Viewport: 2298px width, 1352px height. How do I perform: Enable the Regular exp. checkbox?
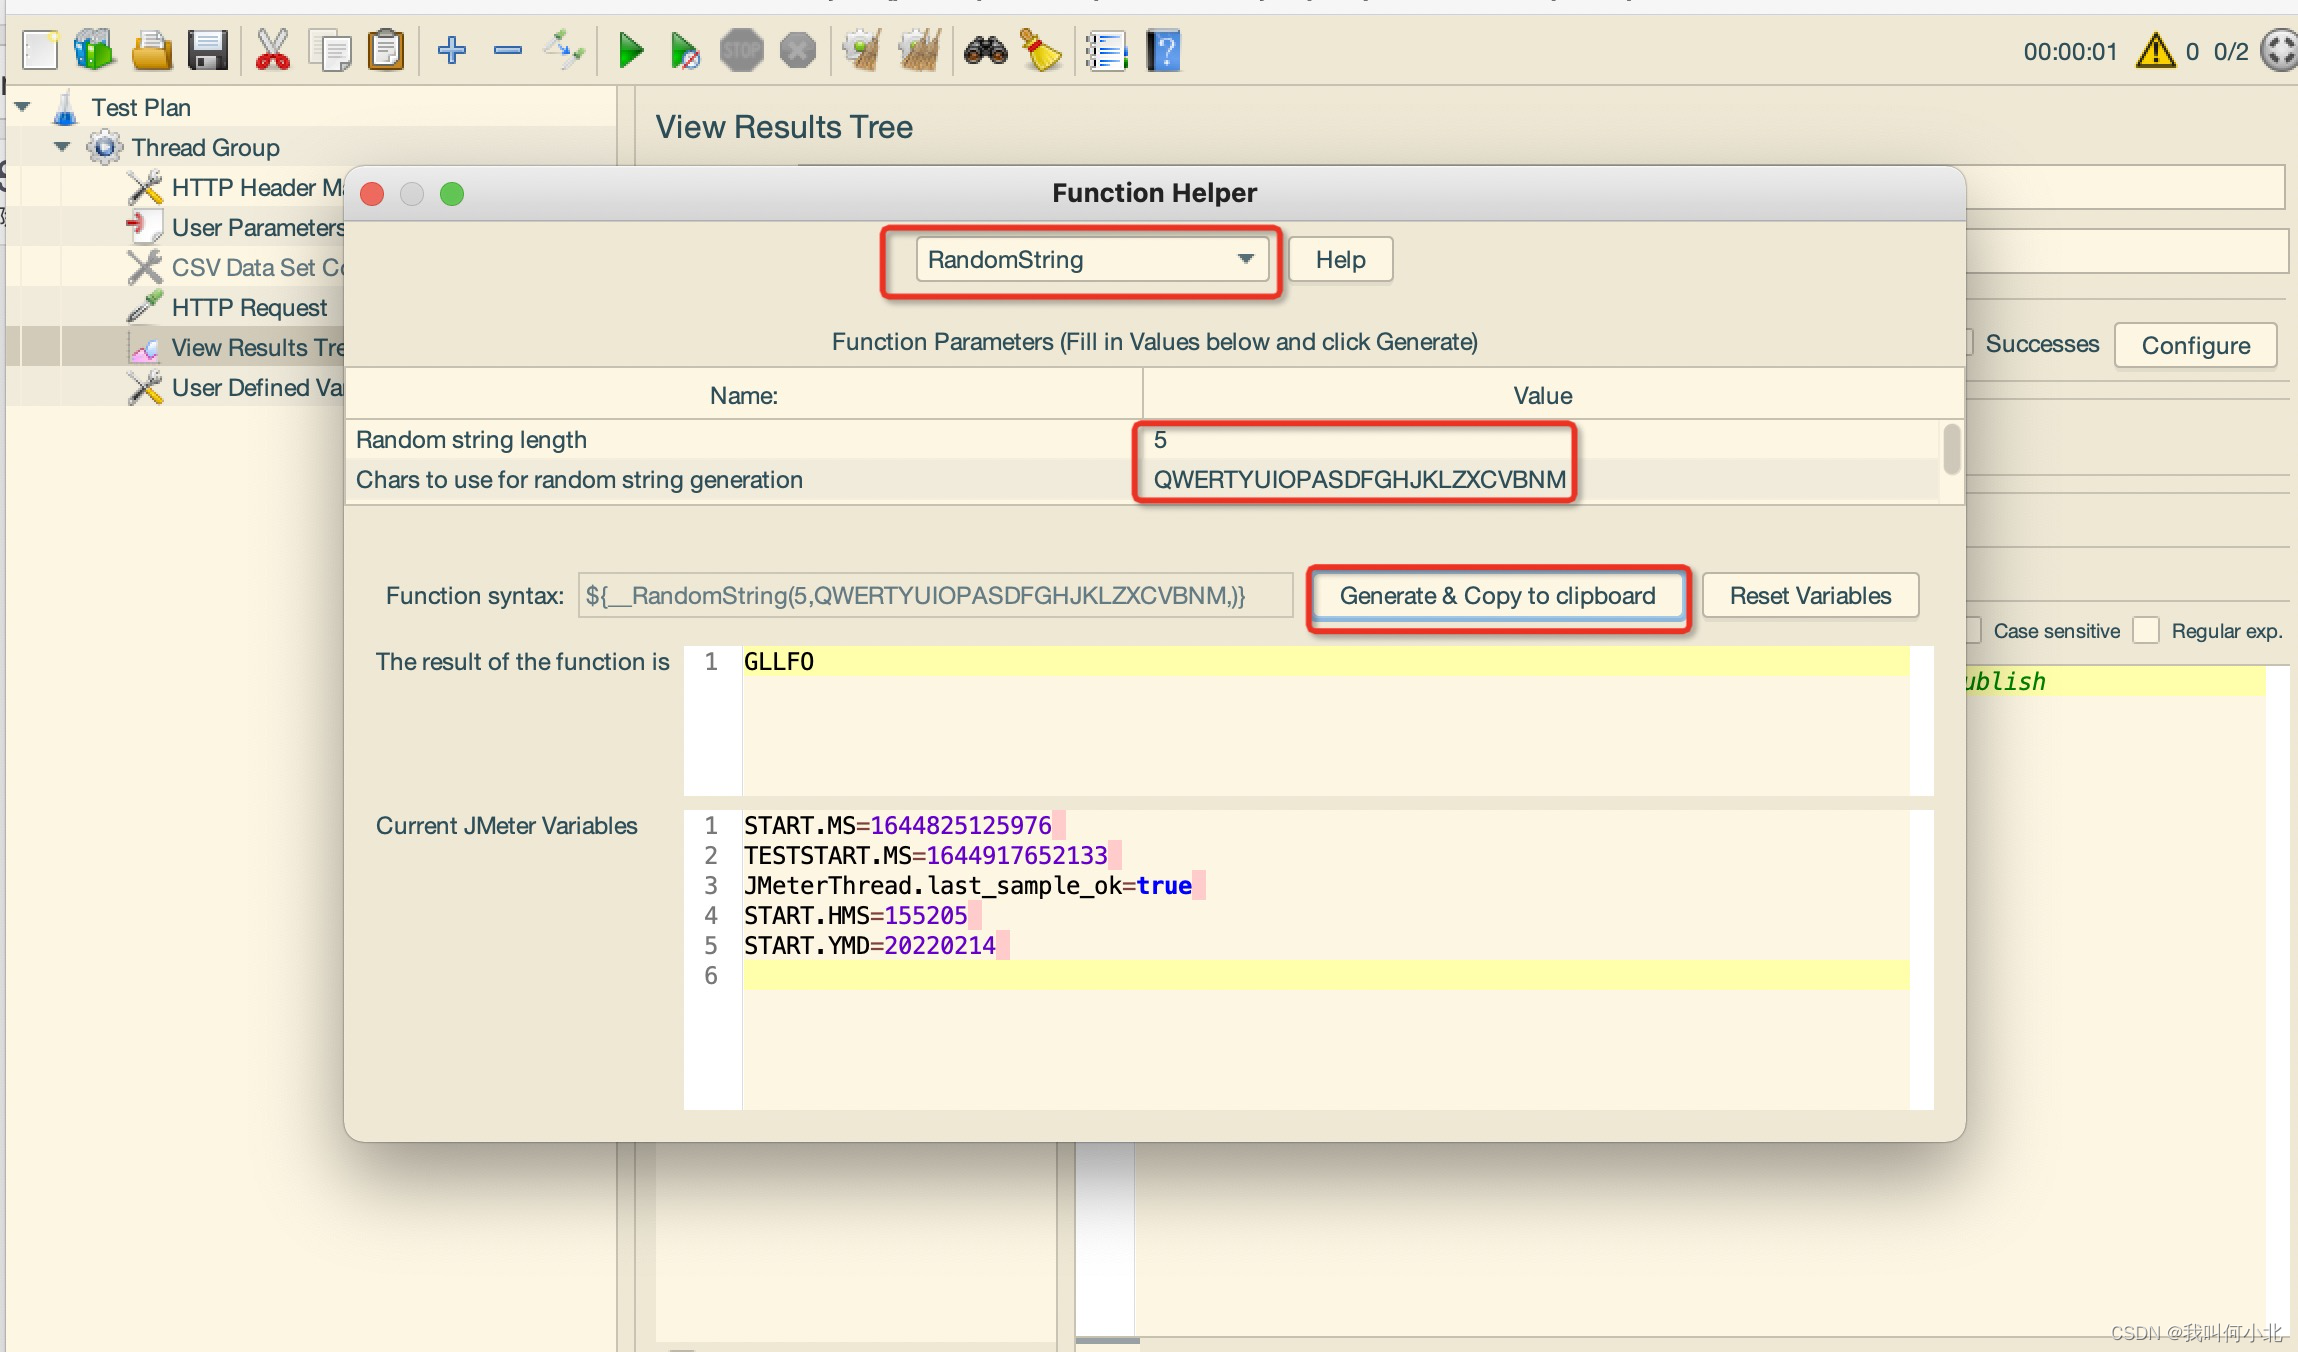[x=2146, y=630]
